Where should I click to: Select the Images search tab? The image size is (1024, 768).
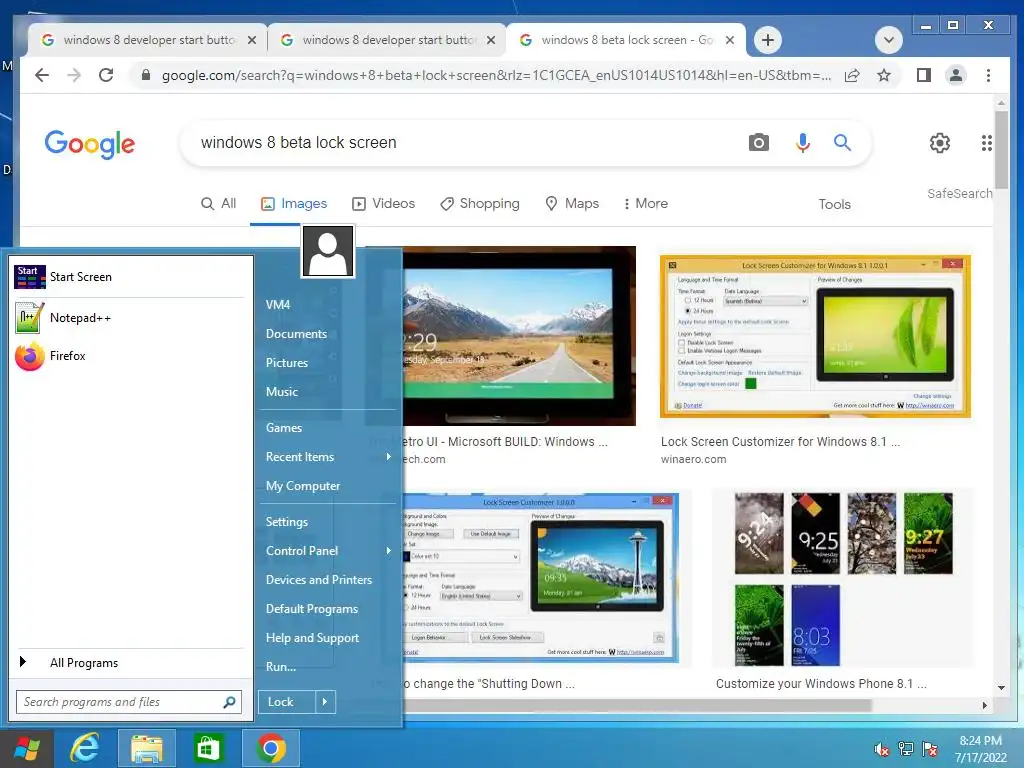(x=294, y=204)
